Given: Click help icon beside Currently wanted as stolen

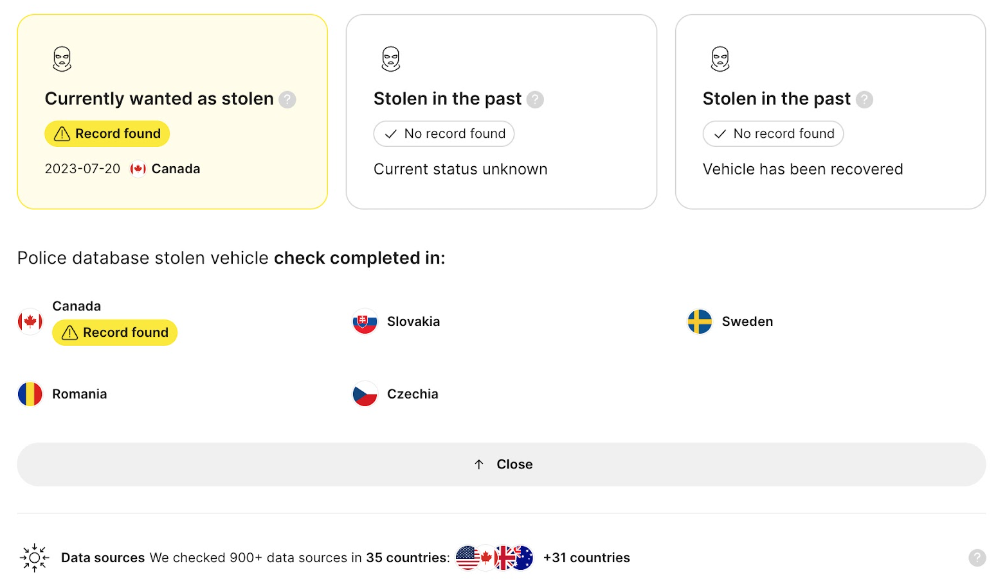Looking at the screenshot, I should pos(287,100).
